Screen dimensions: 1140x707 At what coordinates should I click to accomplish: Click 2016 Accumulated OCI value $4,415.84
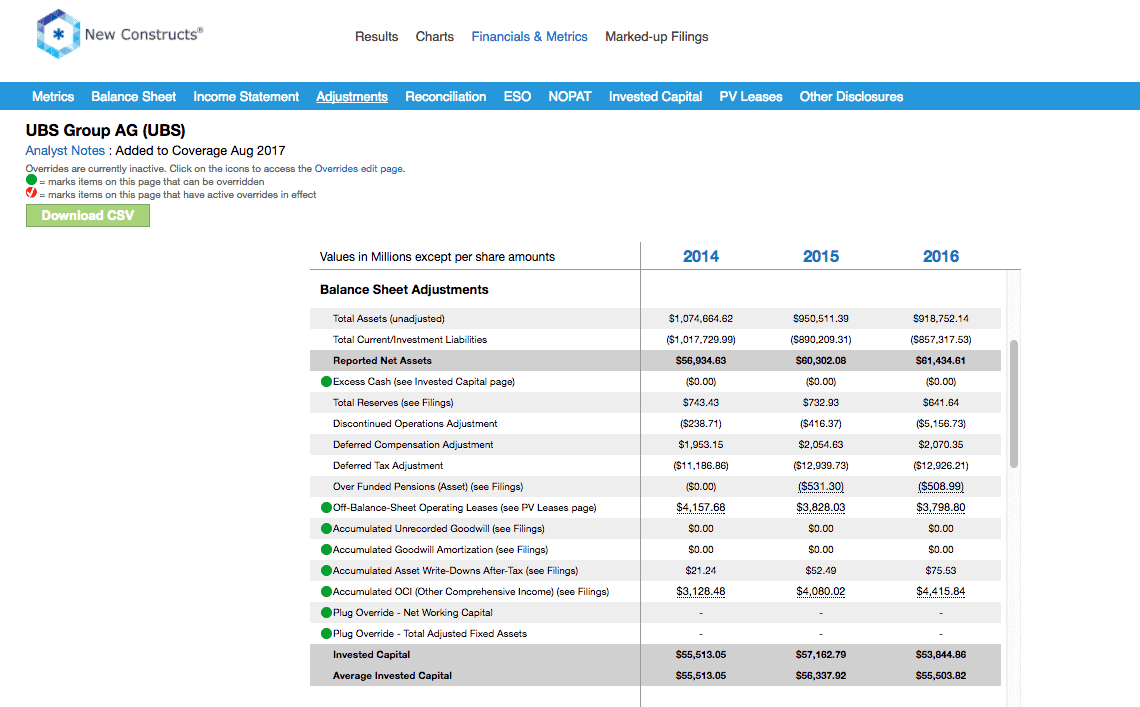(941, 592)
